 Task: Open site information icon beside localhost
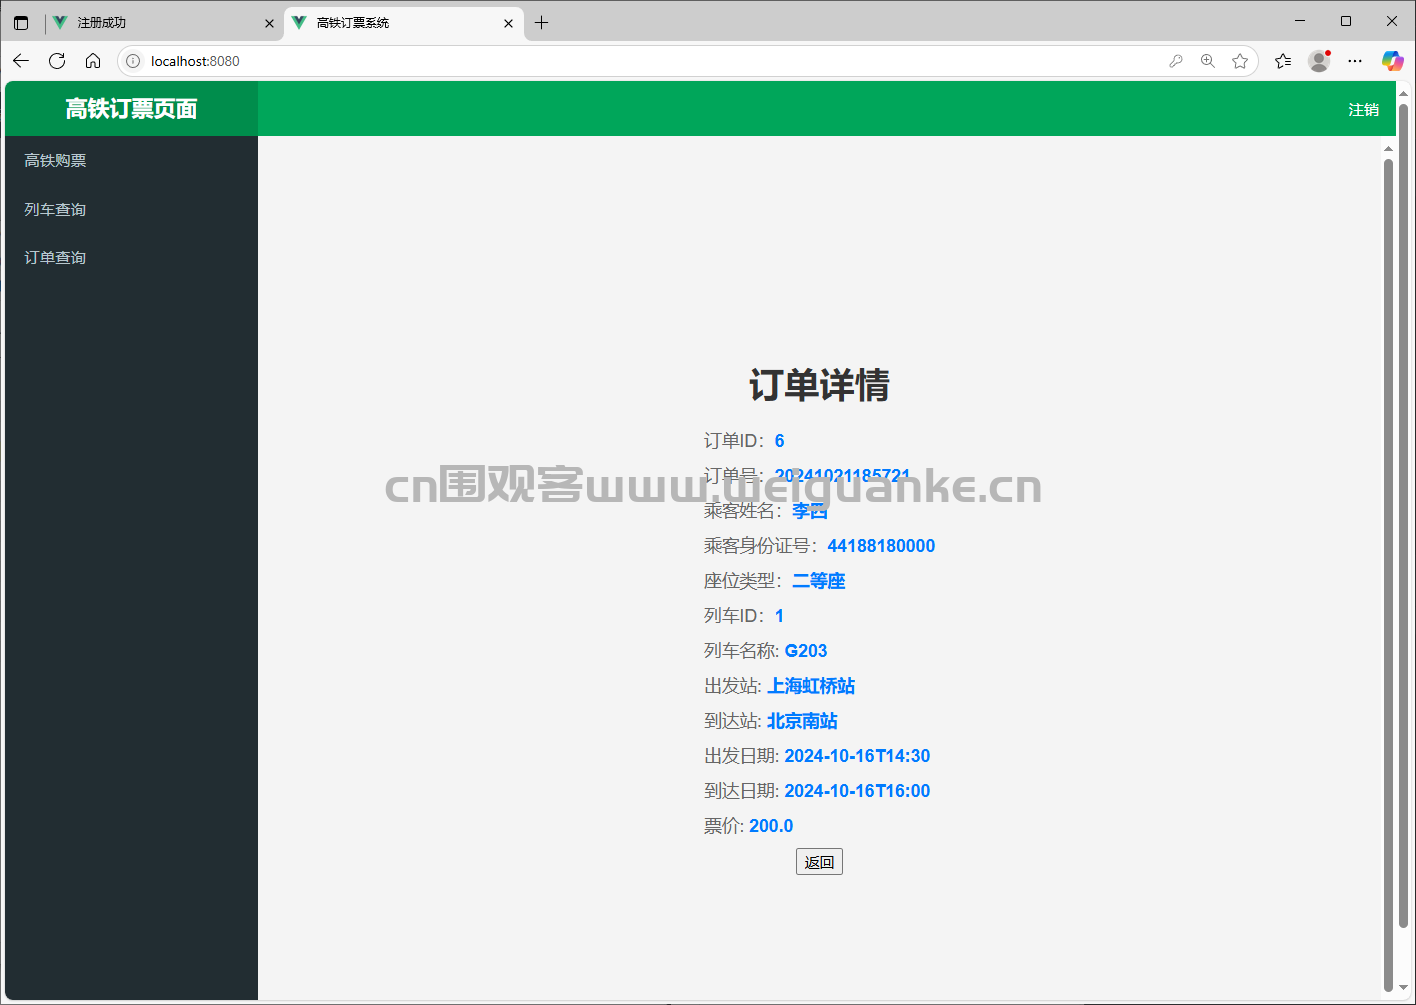click(133, 61)
